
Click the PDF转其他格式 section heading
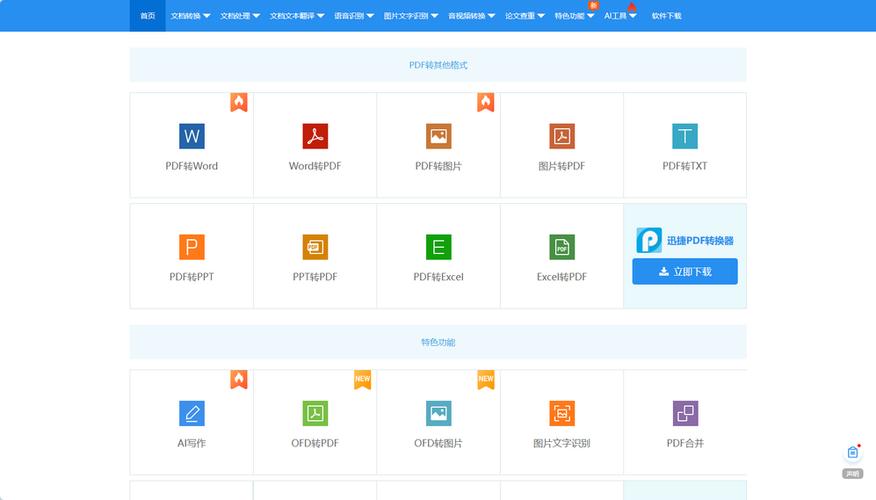pyautogui.click(x=438, y=65)
